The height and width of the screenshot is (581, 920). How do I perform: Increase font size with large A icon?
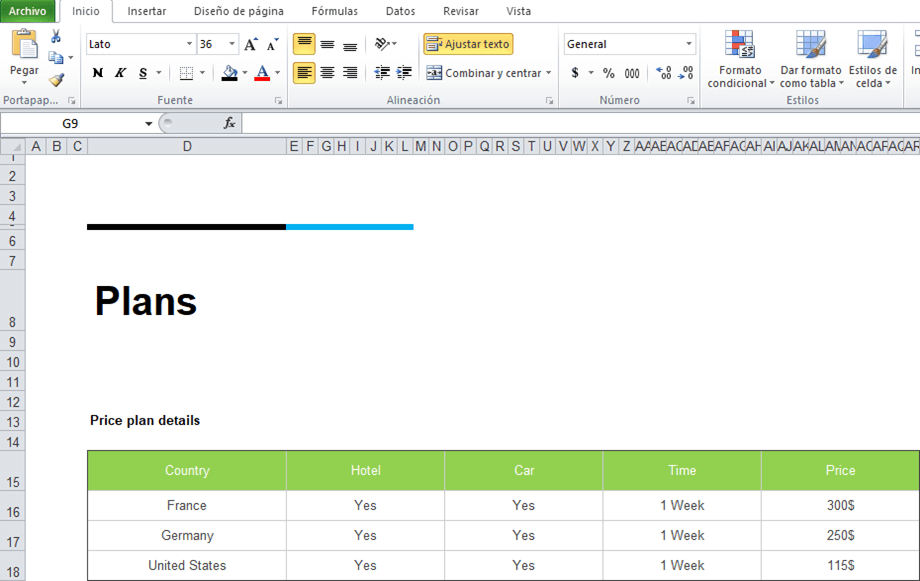(x=251, y=45)
